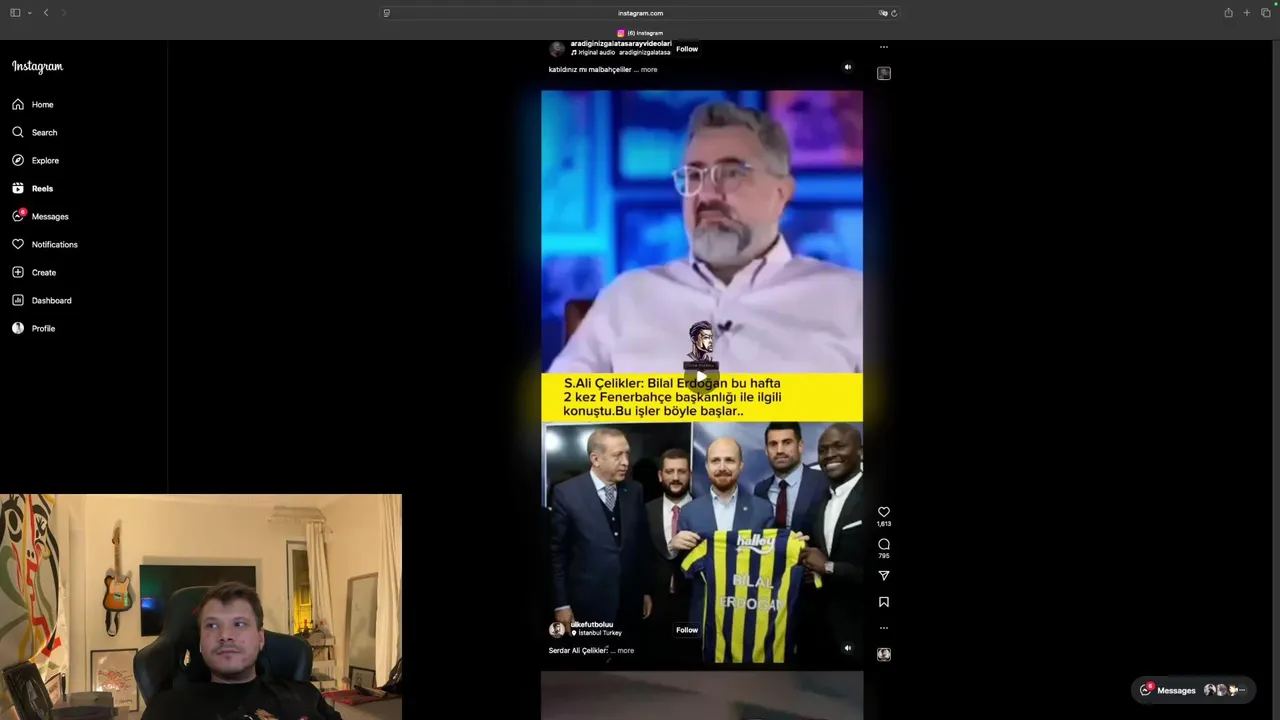Open floating Messages button at bottom right
Screen dimensions: 1280x720
coord(1194,690)
